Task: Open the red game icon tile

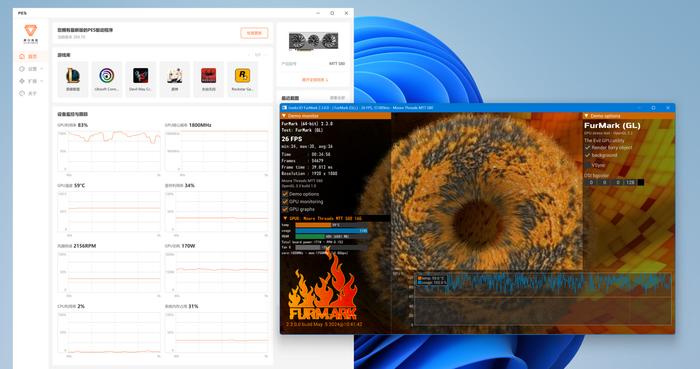Action: 208,79
